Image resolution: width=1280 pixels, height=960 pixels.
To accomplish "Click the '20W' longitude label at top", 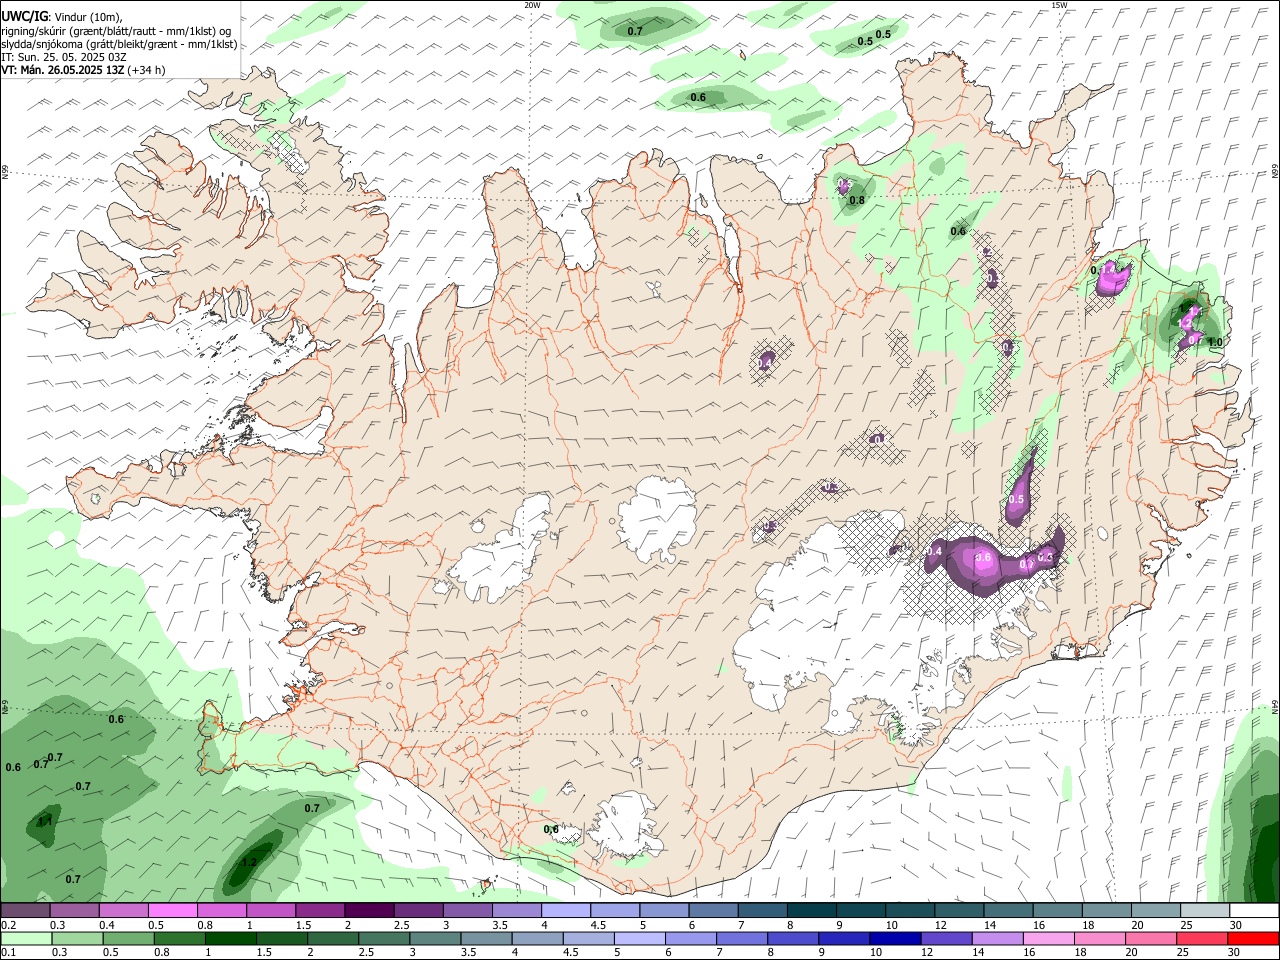I will click(532, 4).
